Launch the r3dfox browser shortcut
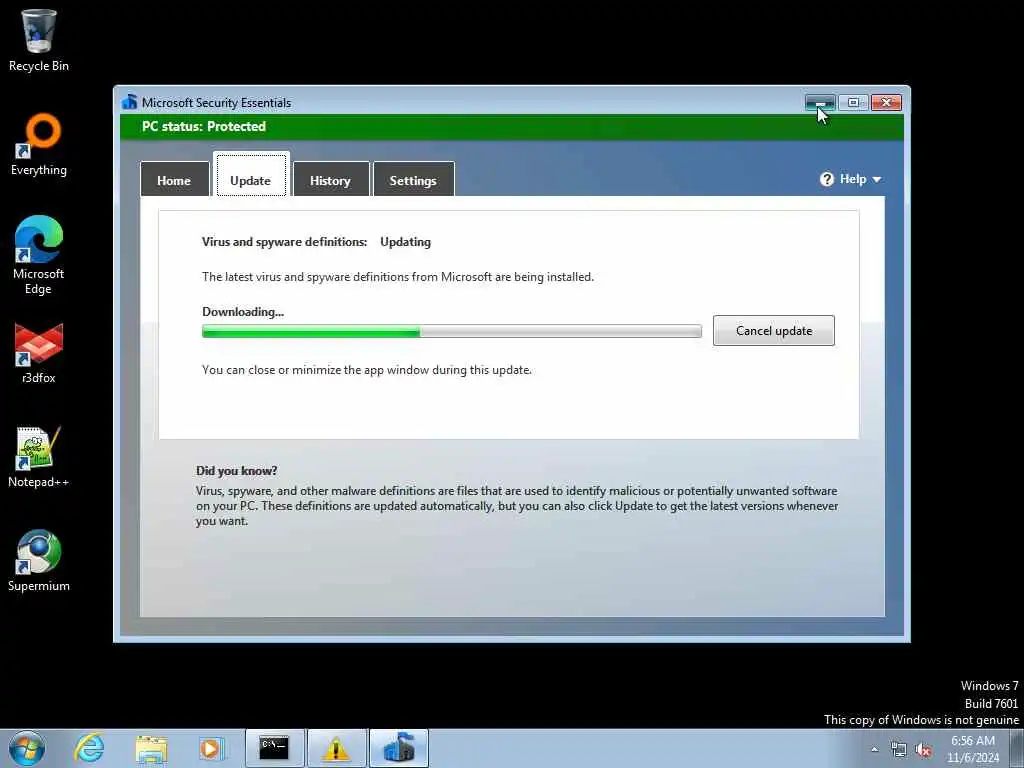The width and height of the screenshot is (1024, 768). point(39,353)
